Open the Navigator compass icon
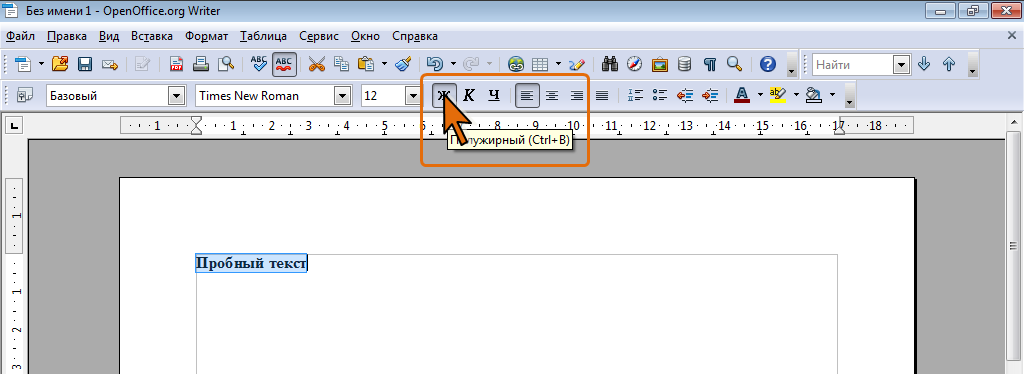1024x374 pixels. point(635,64)
